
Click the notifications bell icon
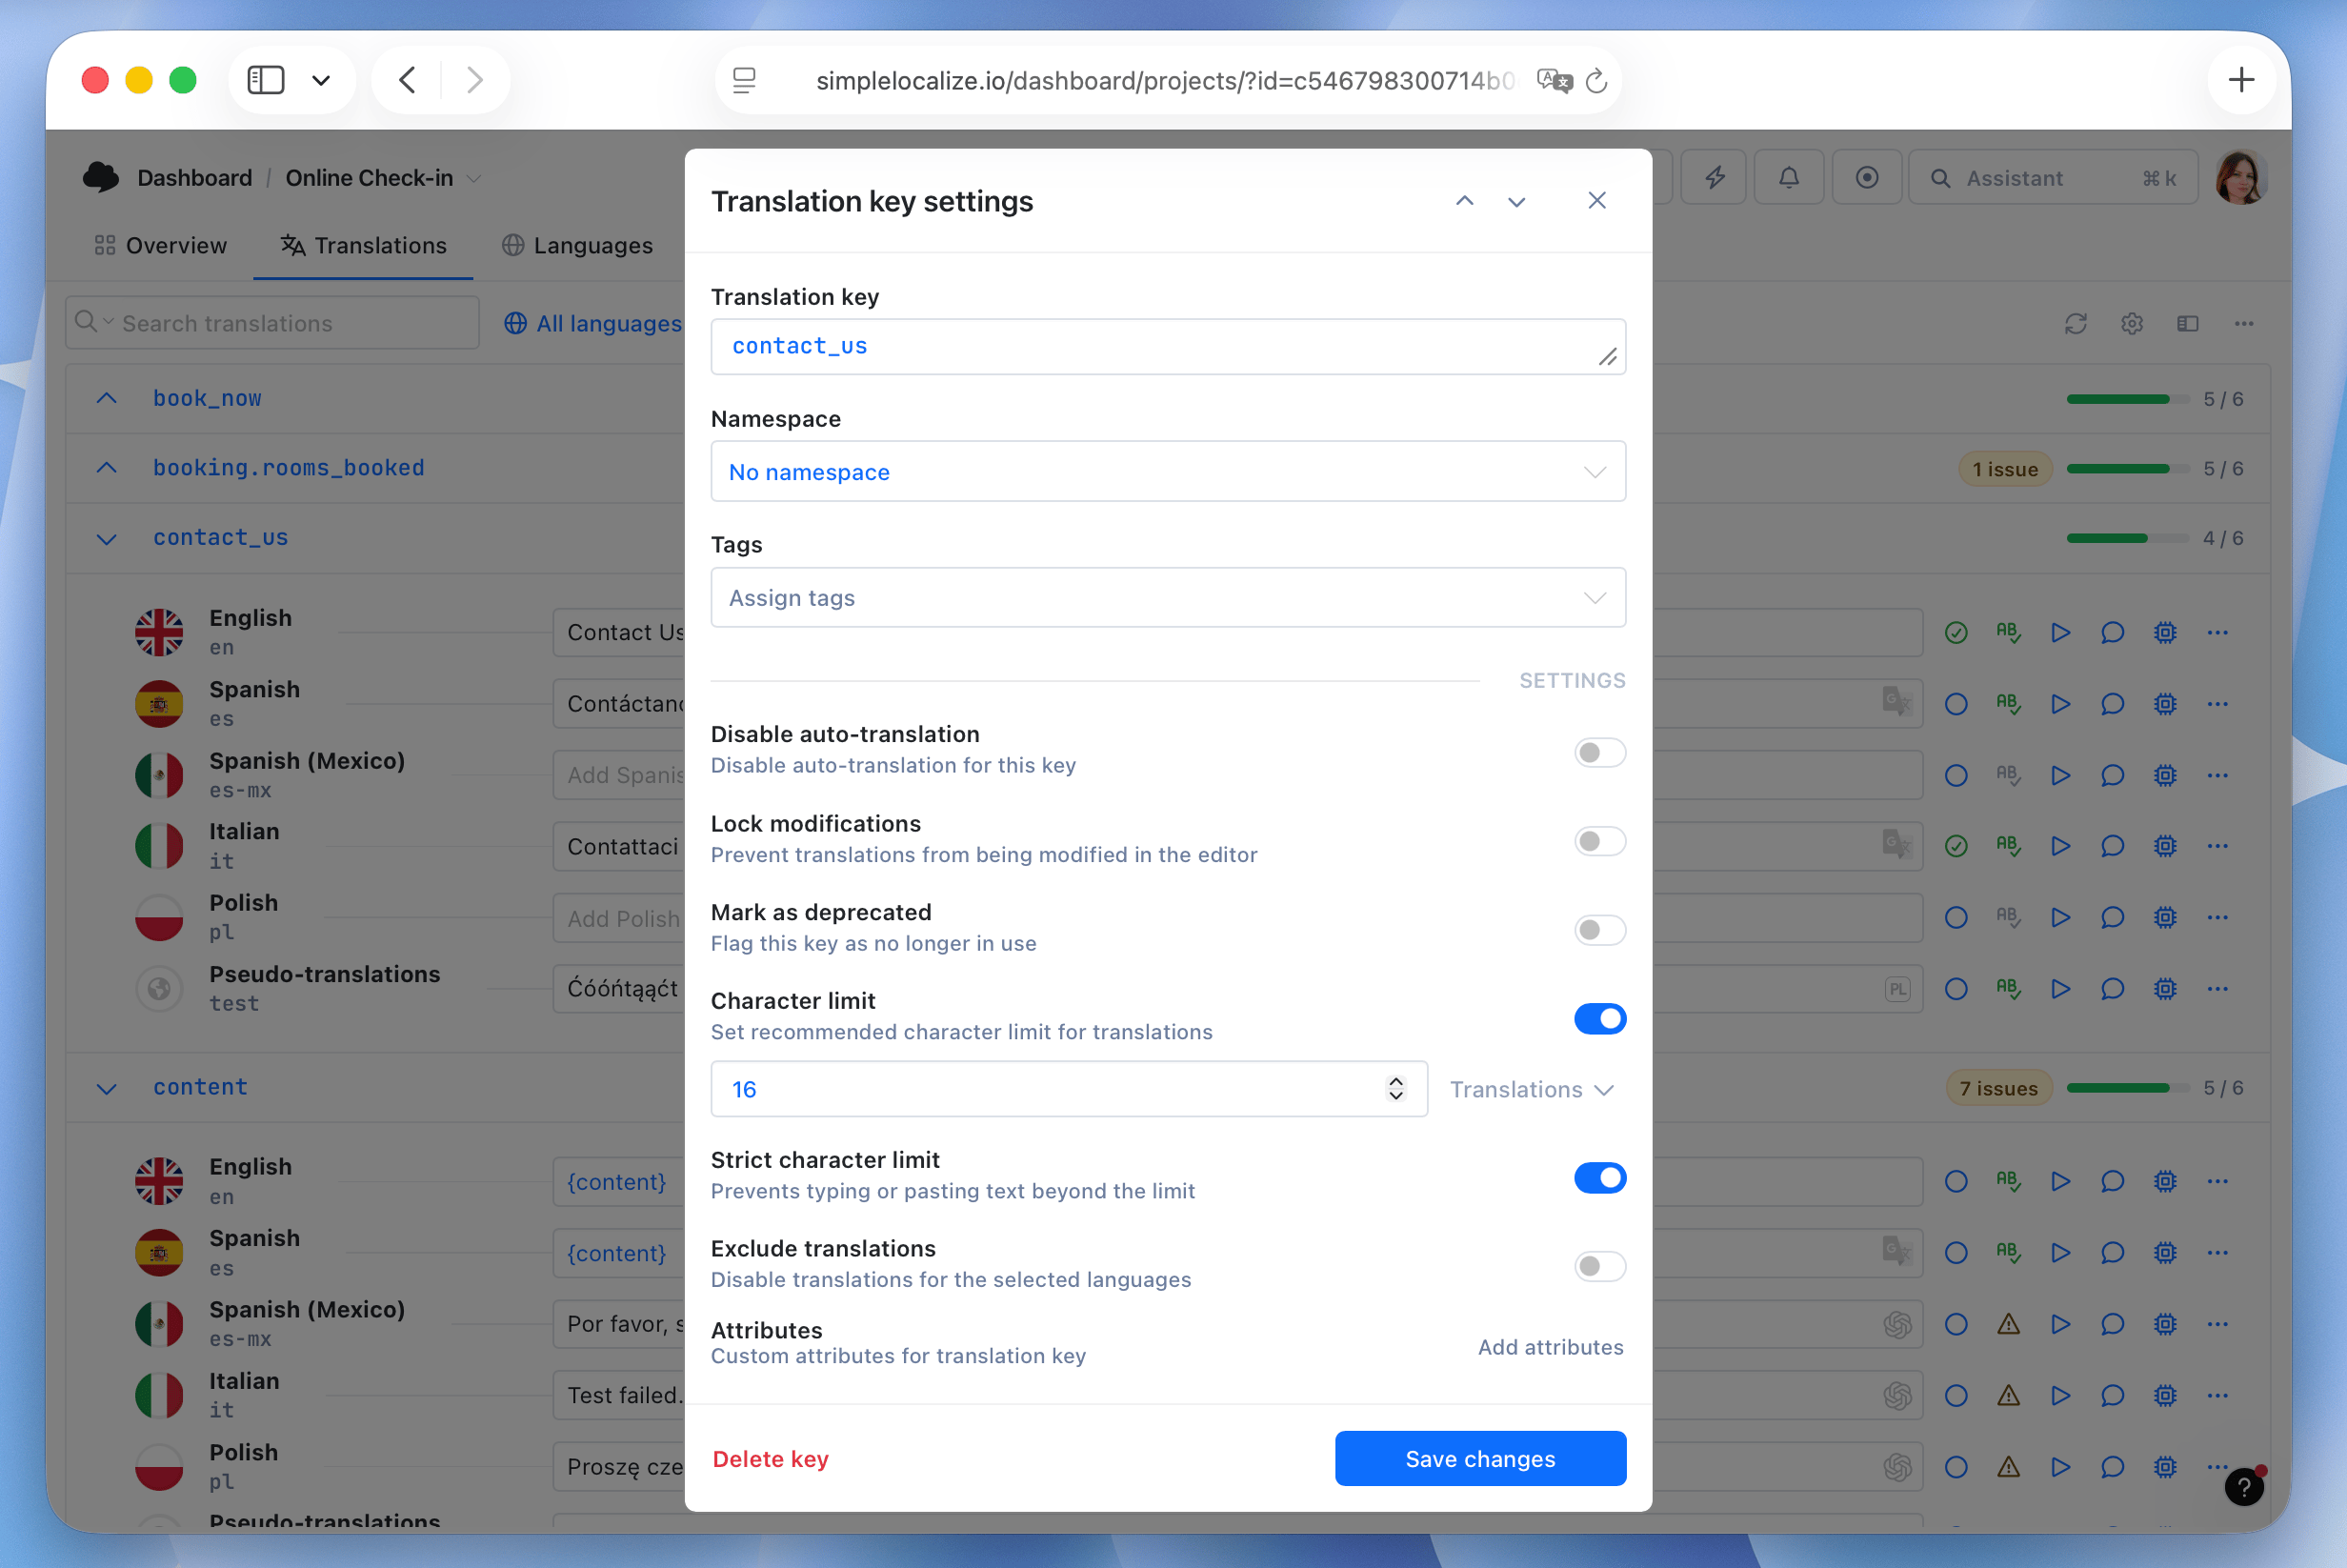(x=1788, y=178)
